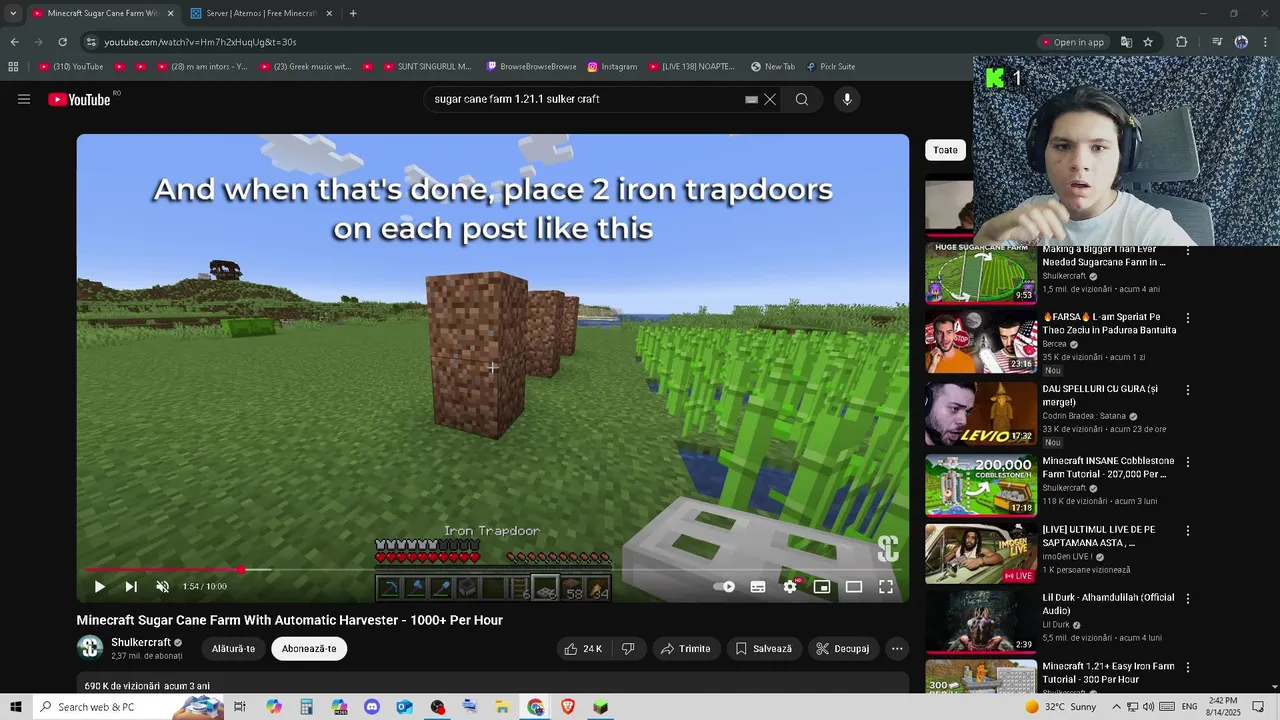
Task: Open 'Making a Bigger Than Ever' sugarcane video thumbnail
Action: pos(980,273)
